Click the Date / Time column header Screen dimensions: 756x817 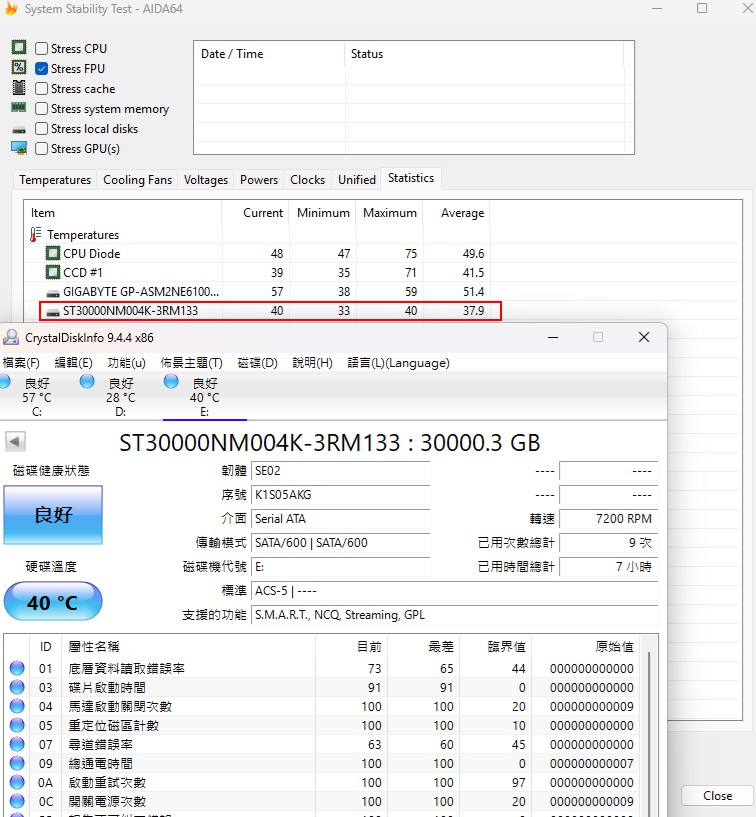coord(269,54)
